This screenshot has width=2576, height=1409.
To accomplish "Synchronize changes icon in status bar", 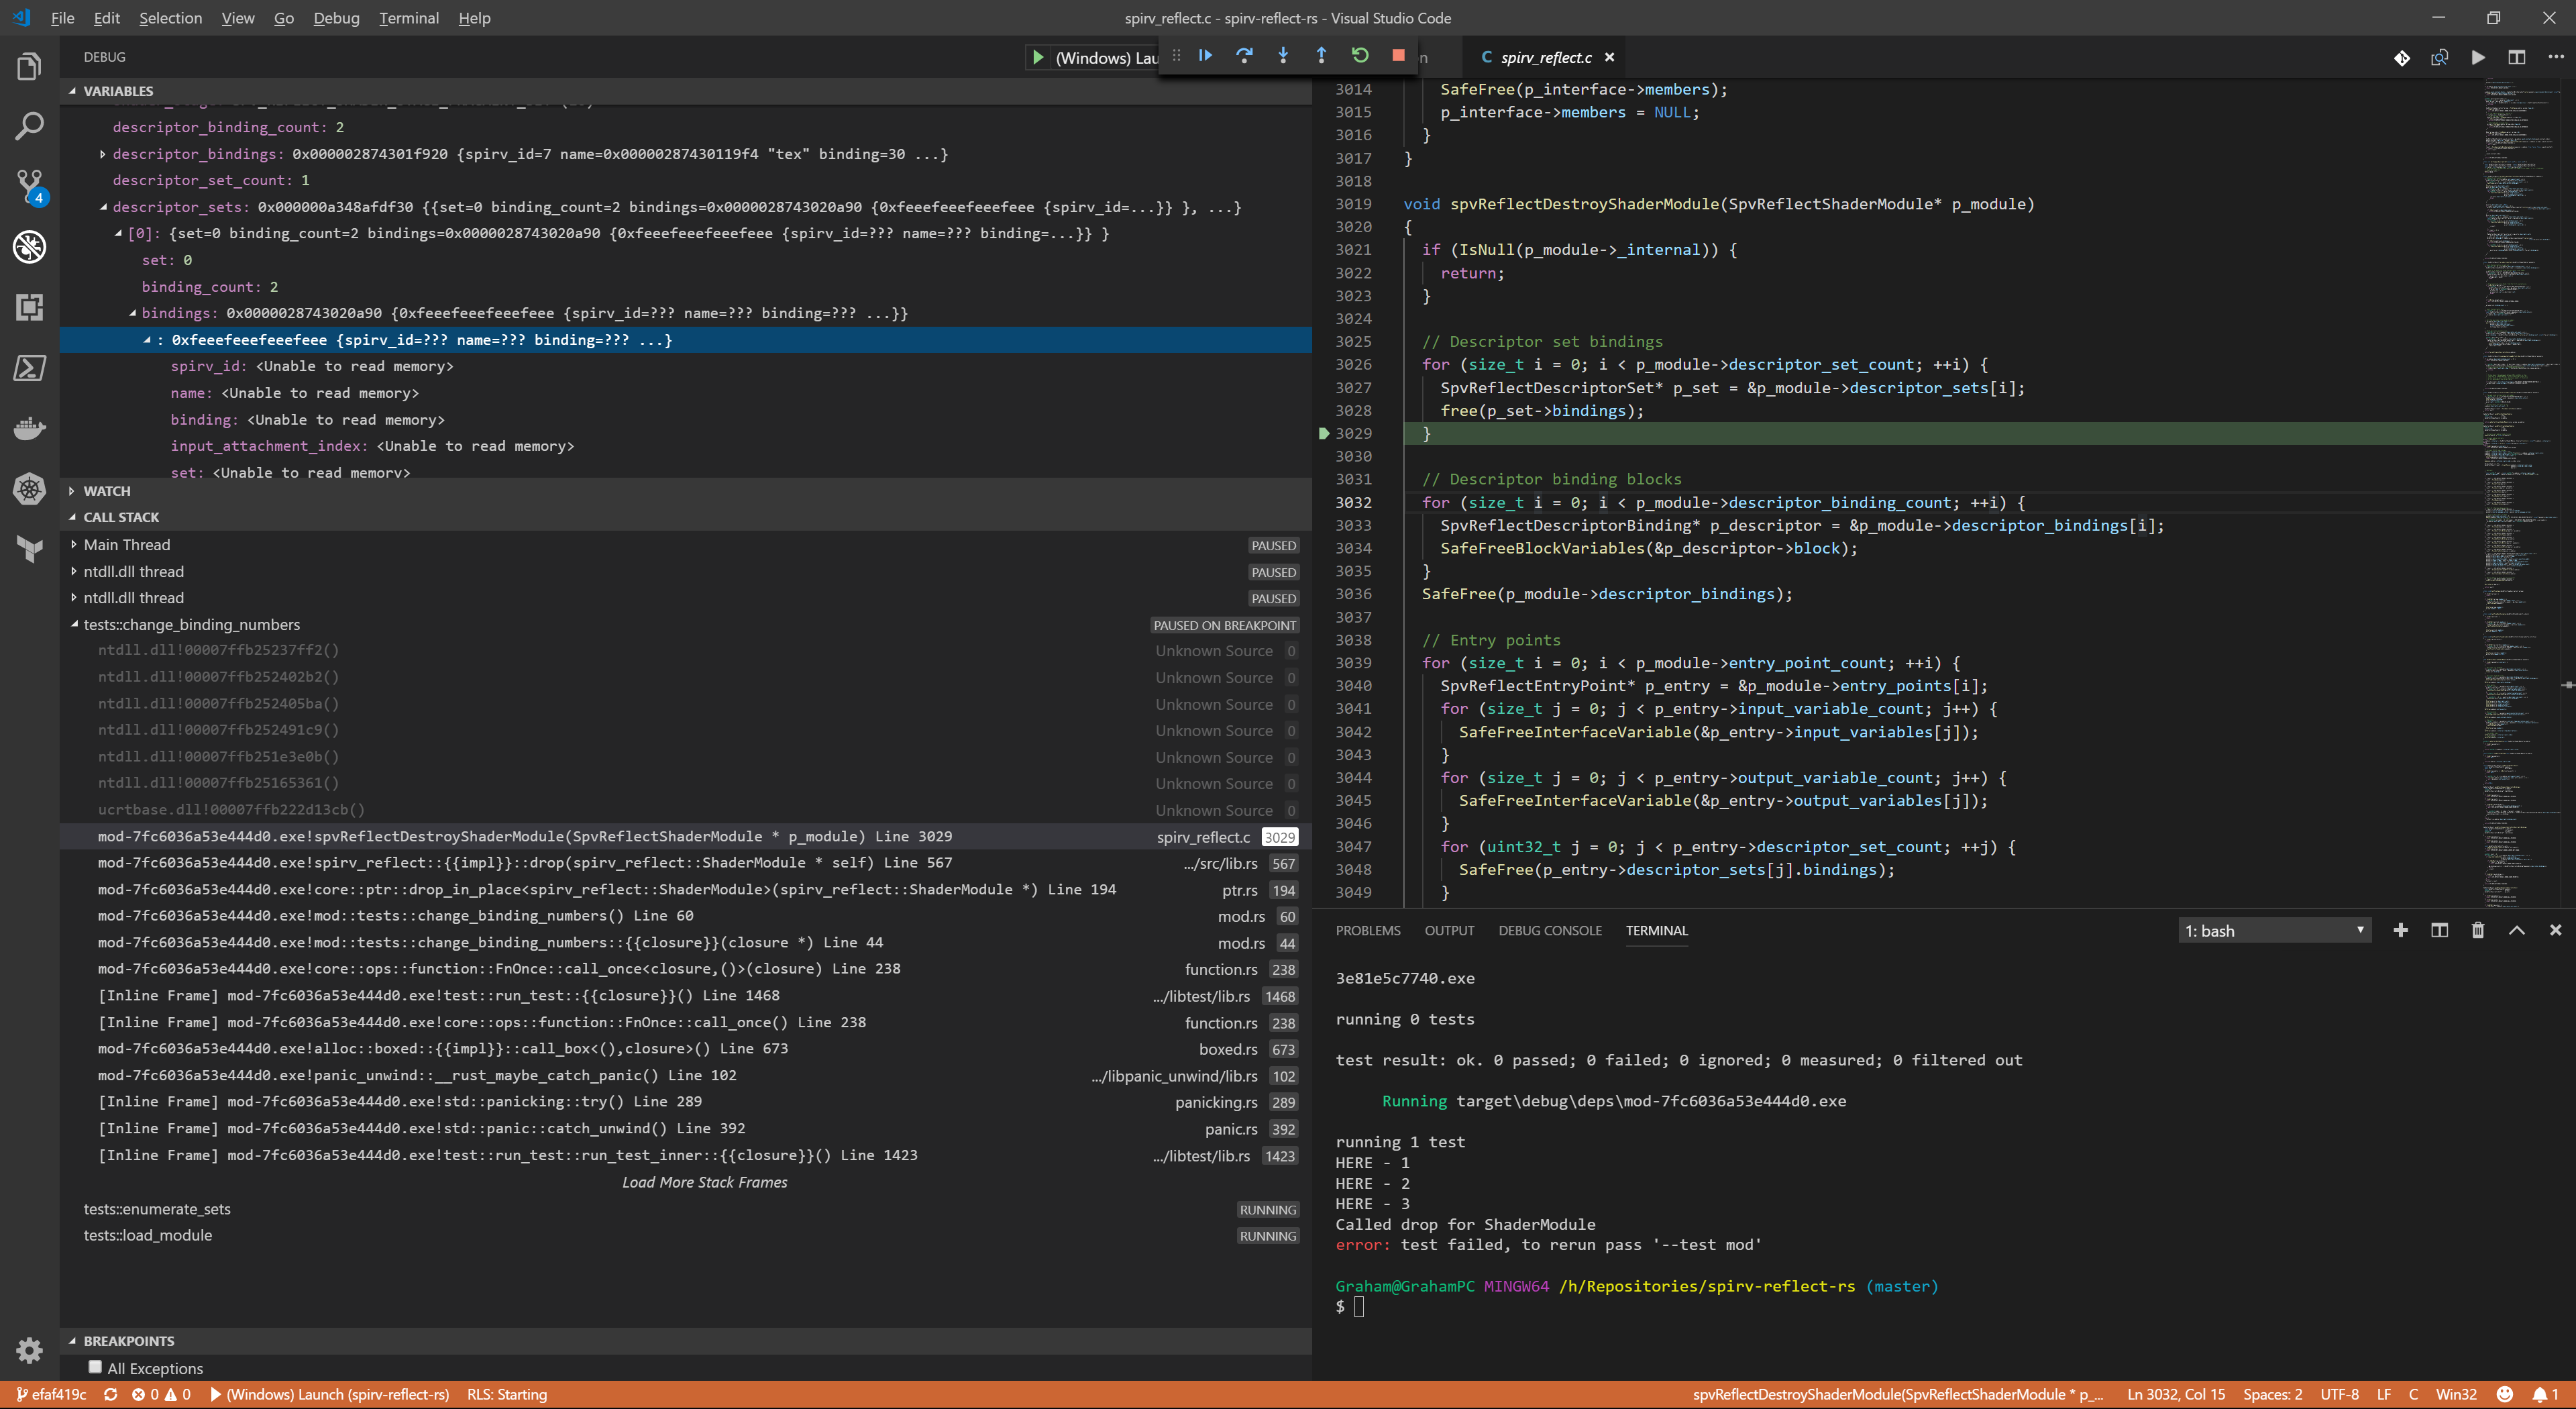I will click(111, 1394).
